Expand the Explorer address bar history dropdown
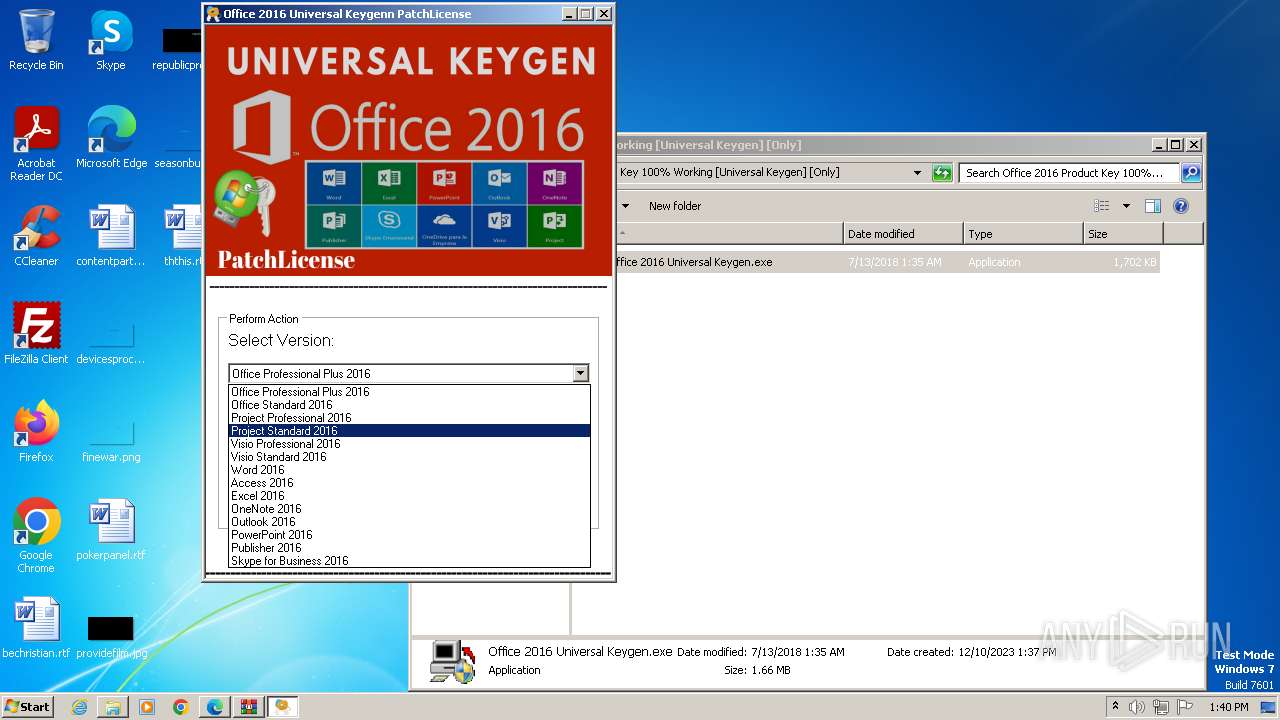This screenshot has height=720, width=1280. click(x=917, y=173)
